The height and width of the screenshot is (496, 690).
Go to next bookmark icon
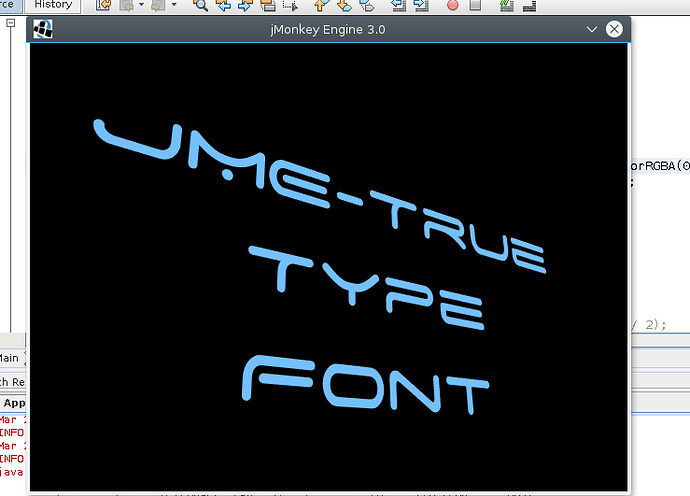point(344,5)
